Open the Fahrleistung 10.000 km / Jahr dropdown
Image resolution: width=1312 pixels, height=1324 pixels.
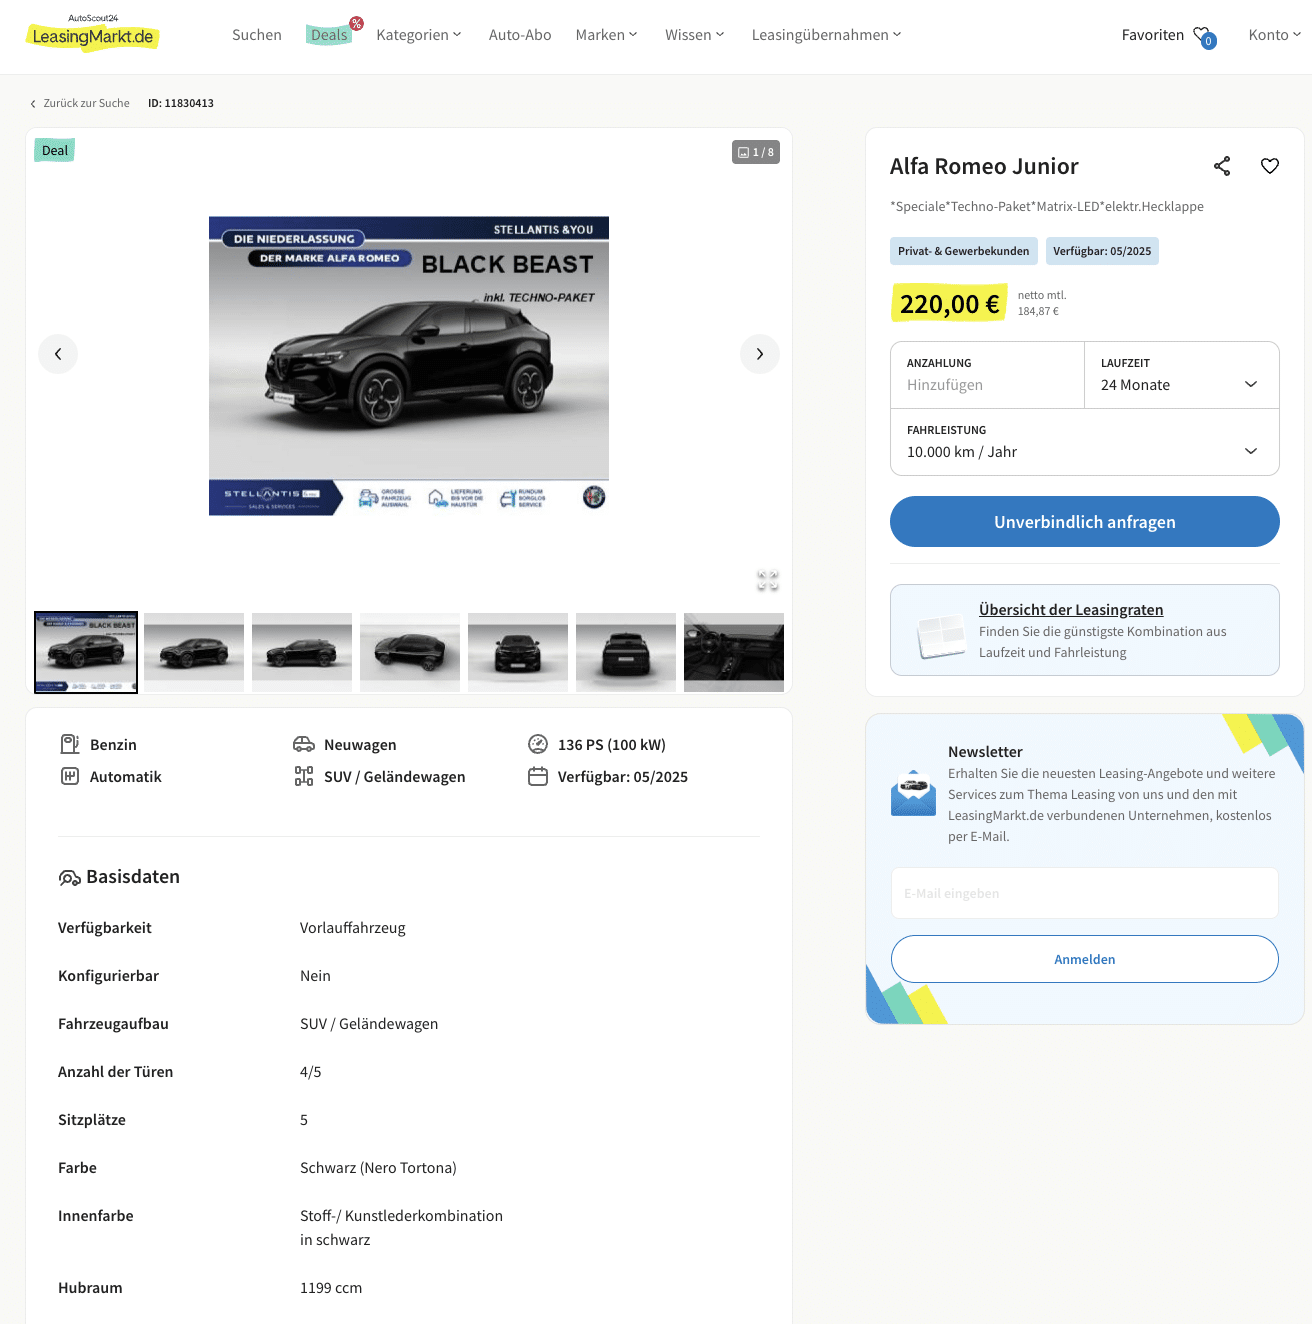(x=1085, y=442)
